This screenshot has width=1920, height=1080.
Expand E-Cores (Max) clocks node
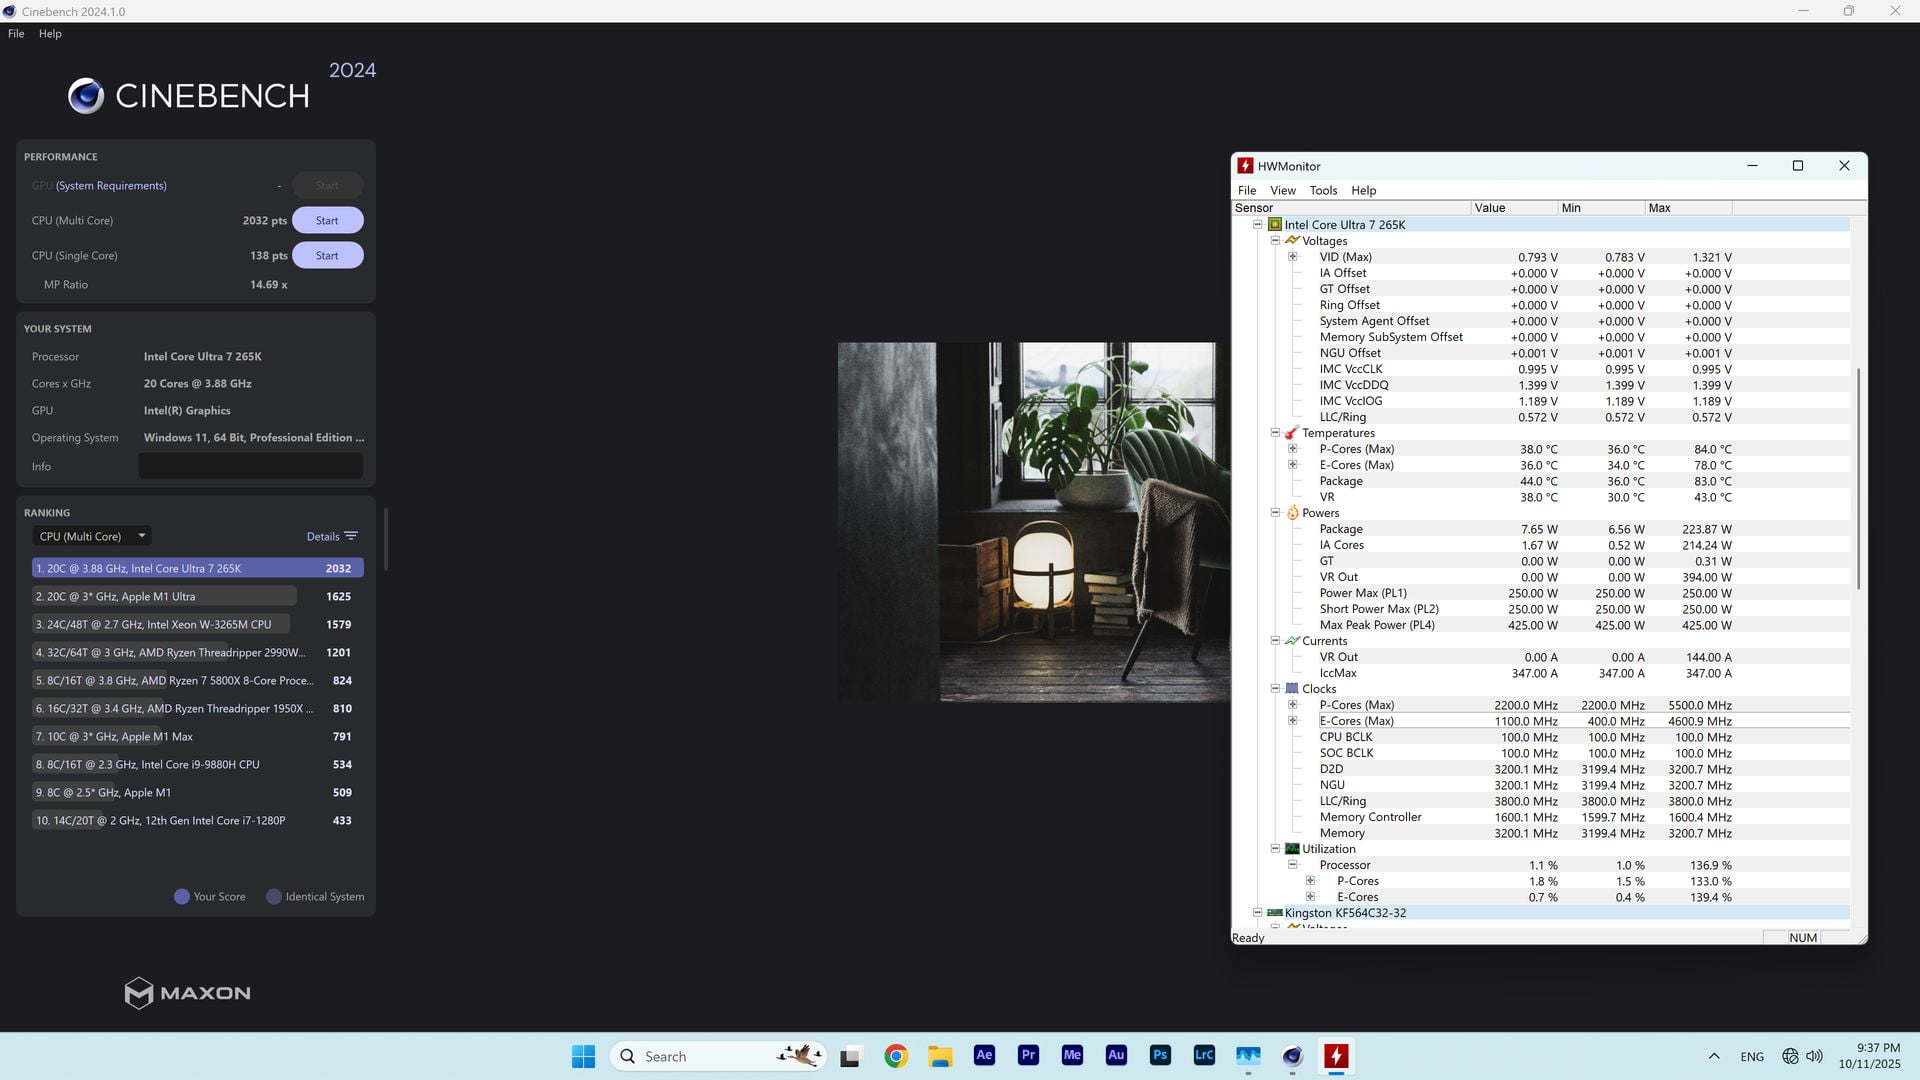coord(1292,721)
